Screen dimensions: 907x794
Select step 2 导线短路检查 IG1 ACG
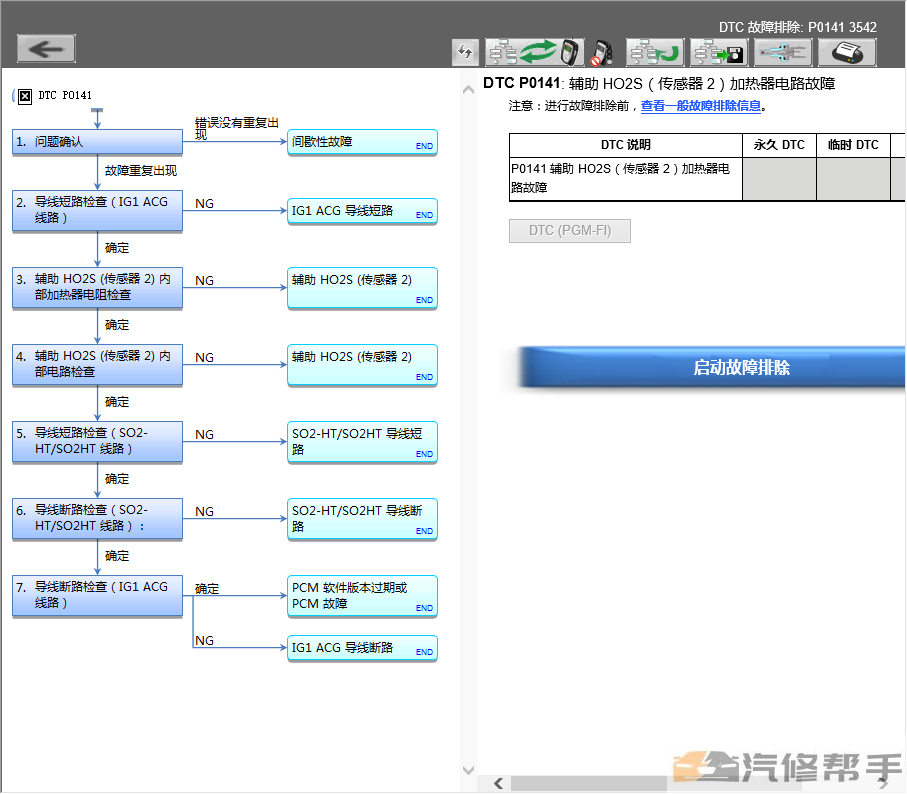(x=97, y=210)
